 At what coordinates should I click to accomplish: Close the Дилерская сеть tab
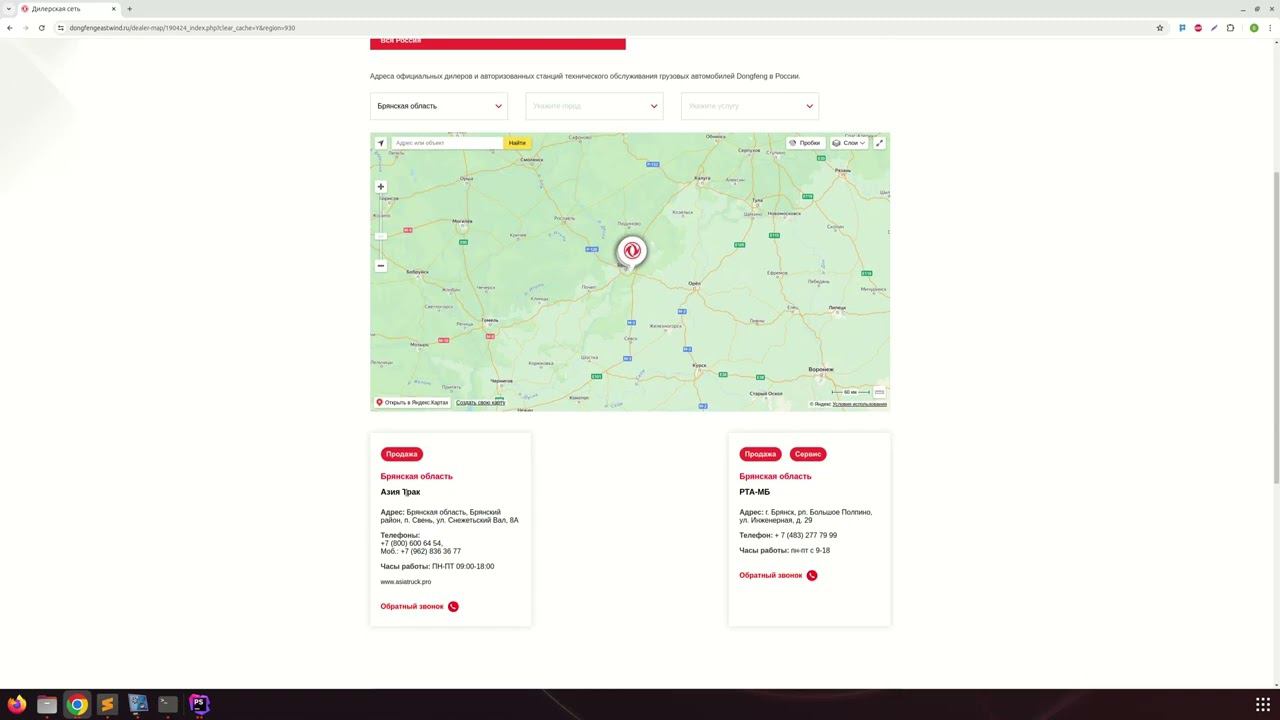[x=113, y=9]
